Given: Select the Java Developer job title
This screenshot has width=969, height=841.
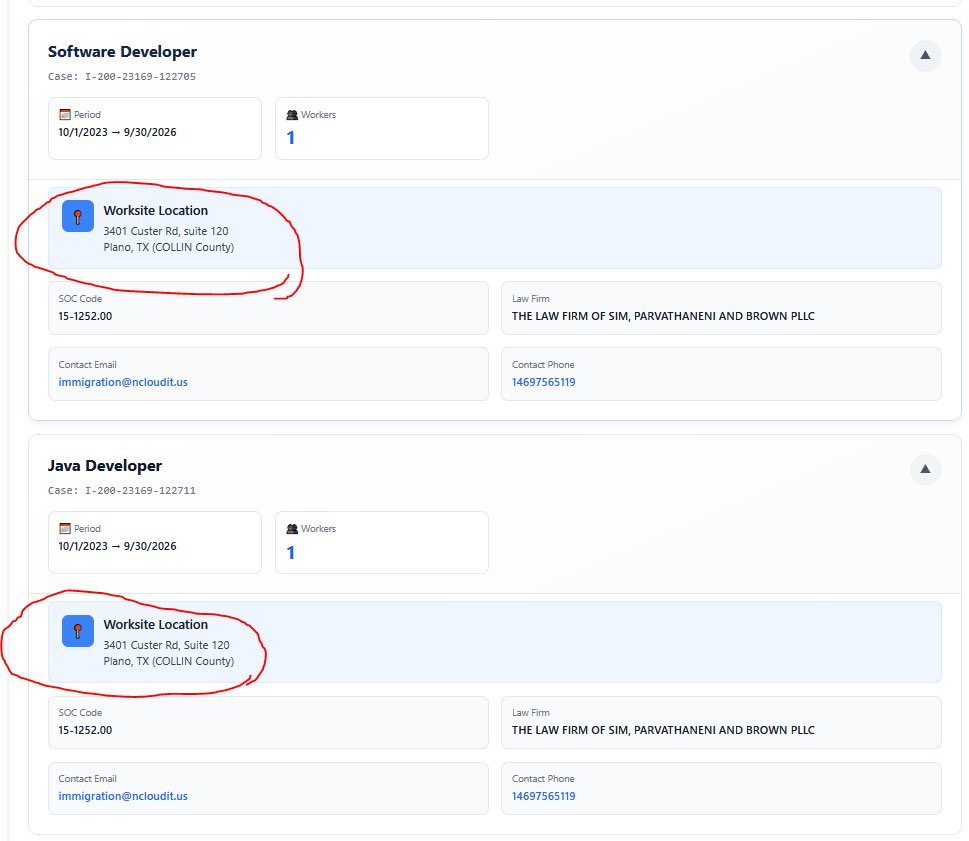Looking at the screenshot, I should (105, 466).
